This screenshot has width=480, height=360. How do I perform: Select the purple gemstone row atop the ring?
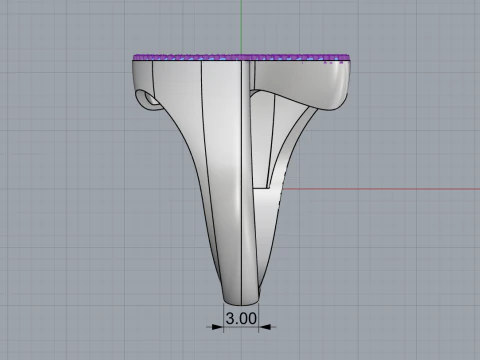[242, 57]
